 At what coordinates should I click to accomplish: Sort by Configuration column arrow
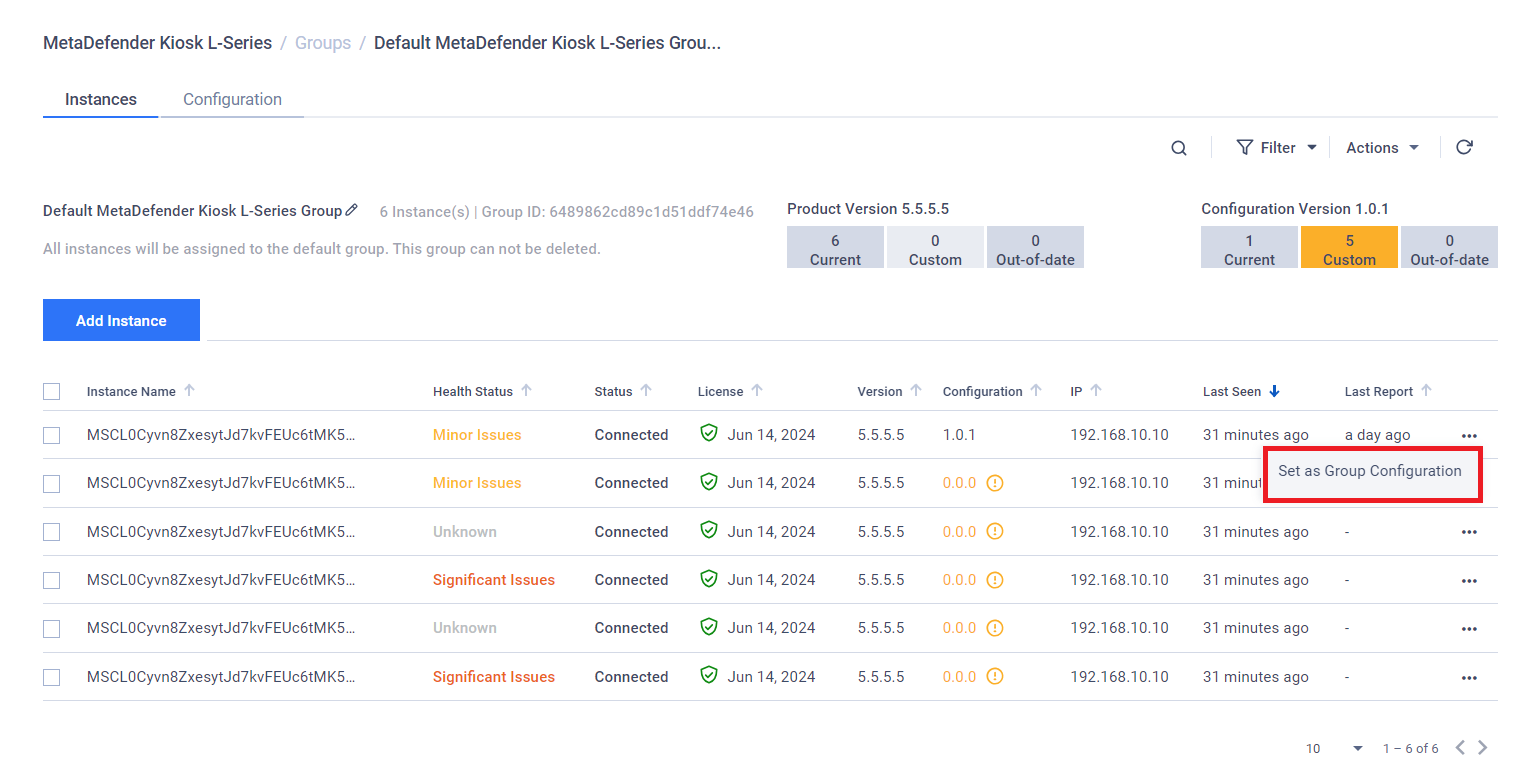(1036, 391)
